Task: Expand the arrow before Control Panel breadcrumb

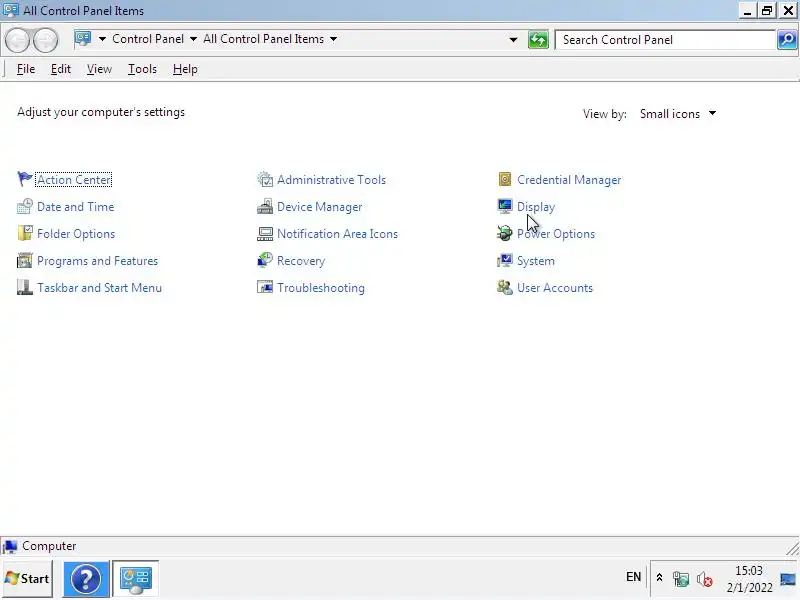Action: pos(102,39)
